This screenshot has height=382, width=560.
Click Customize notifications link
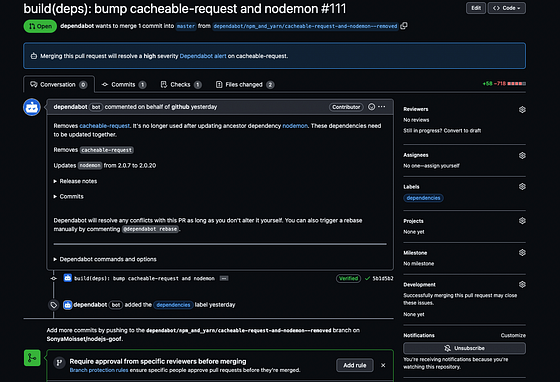513,335
